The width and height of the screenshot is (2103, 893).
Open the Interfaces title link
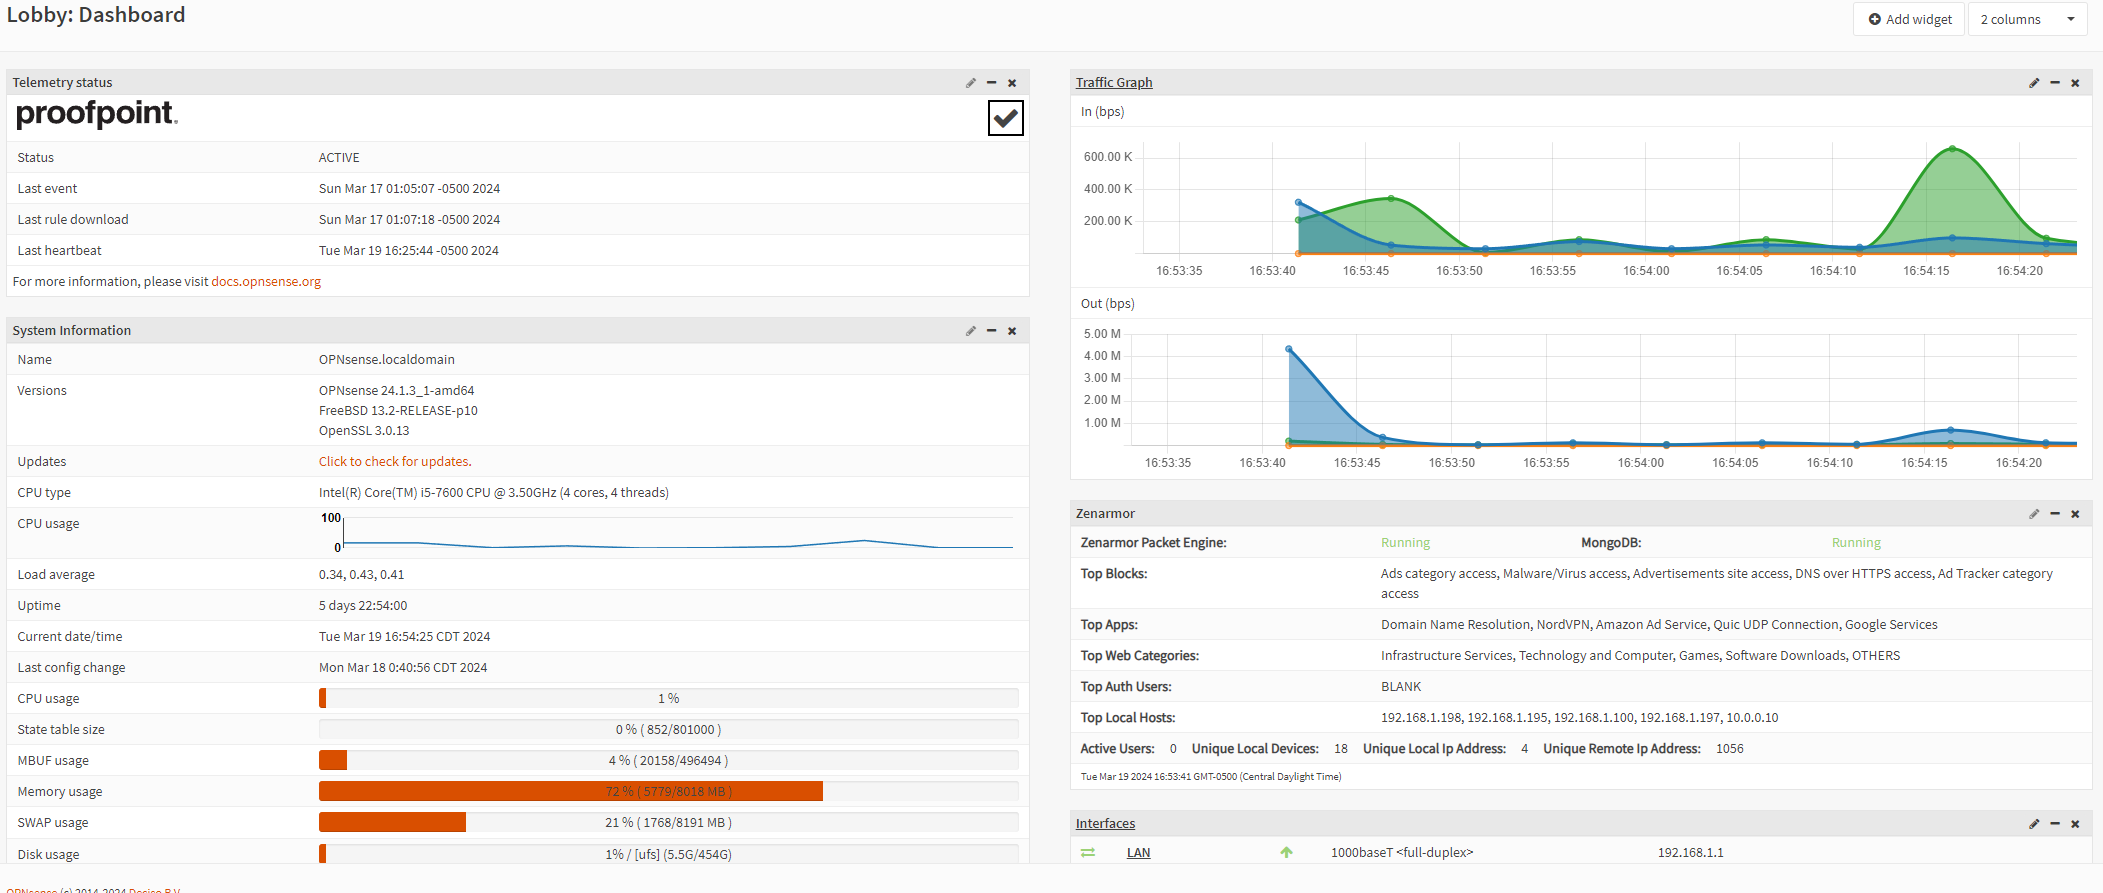tap(1105, 824)
